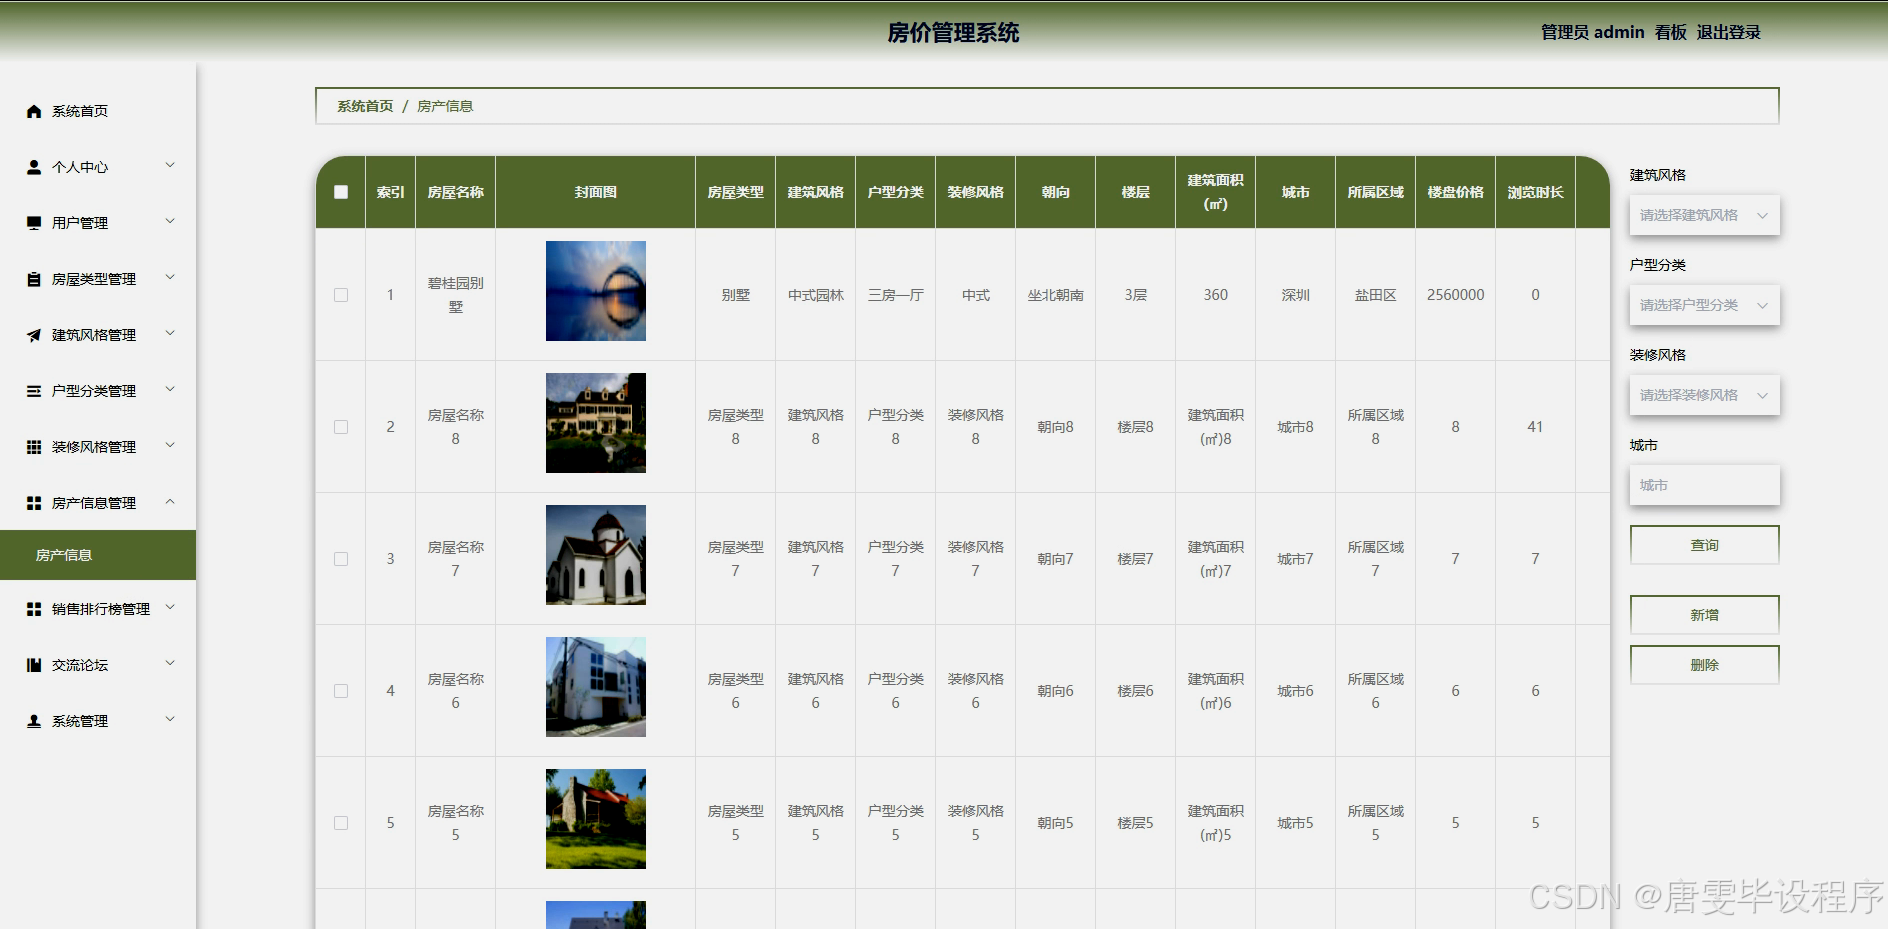The width and height of the screenshot is (1888, 929).
Task: Click the 看板 link in the header
Action: pos(1670,33)
